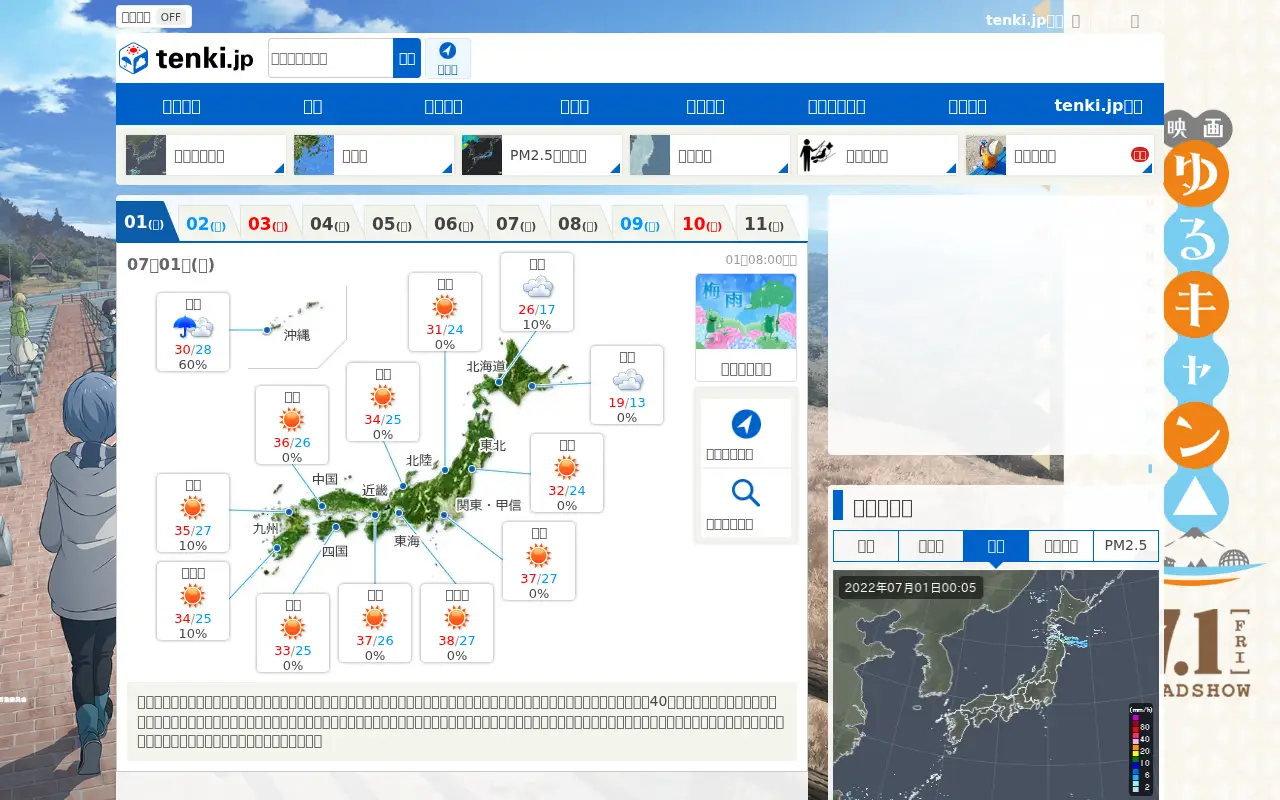The image size is (1280, 800).
Task: Select the 北海道 label on the map
Action: point(486,366)
